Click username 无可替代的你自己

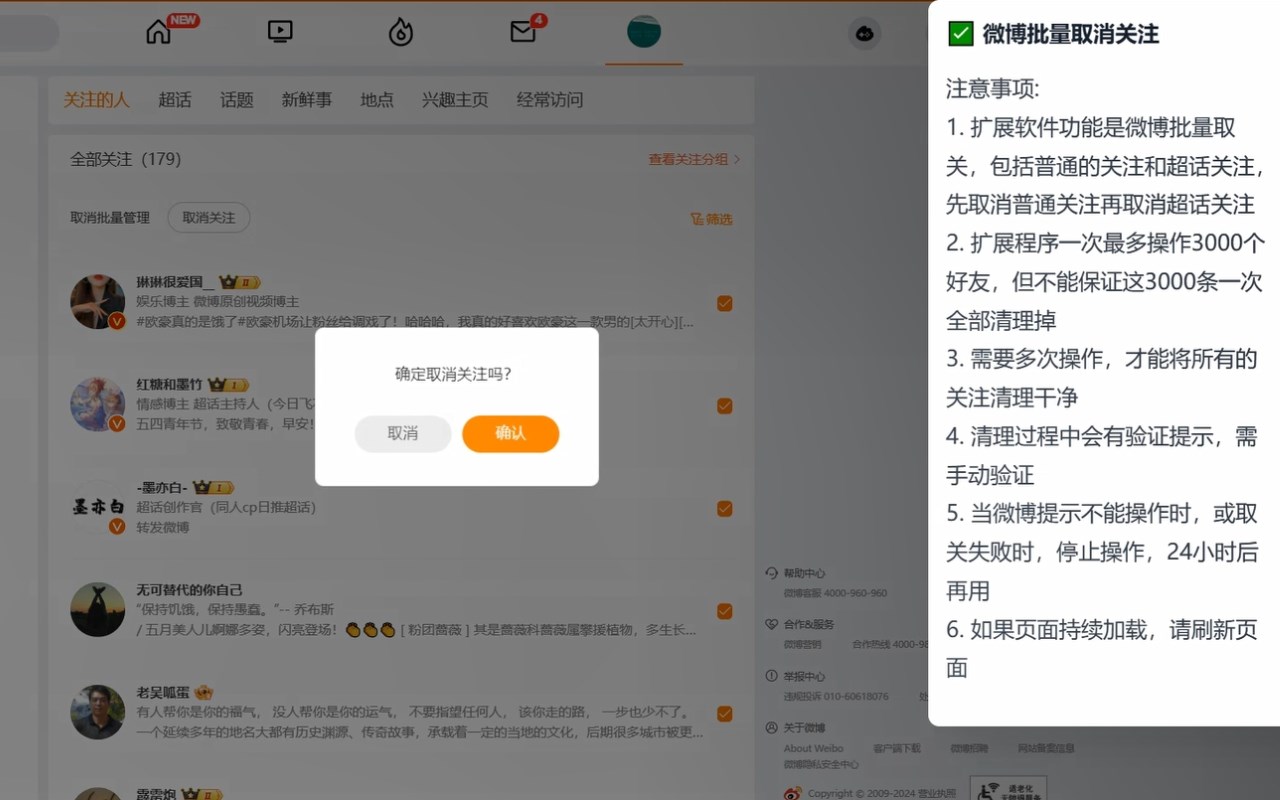[x=189, y=590]
